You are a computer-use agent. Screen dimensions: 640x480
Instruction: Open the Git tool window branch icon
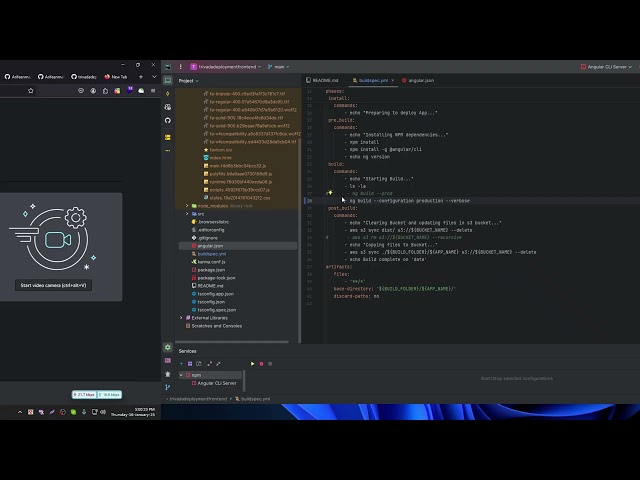pyautogui.click(x=168, y=387)
